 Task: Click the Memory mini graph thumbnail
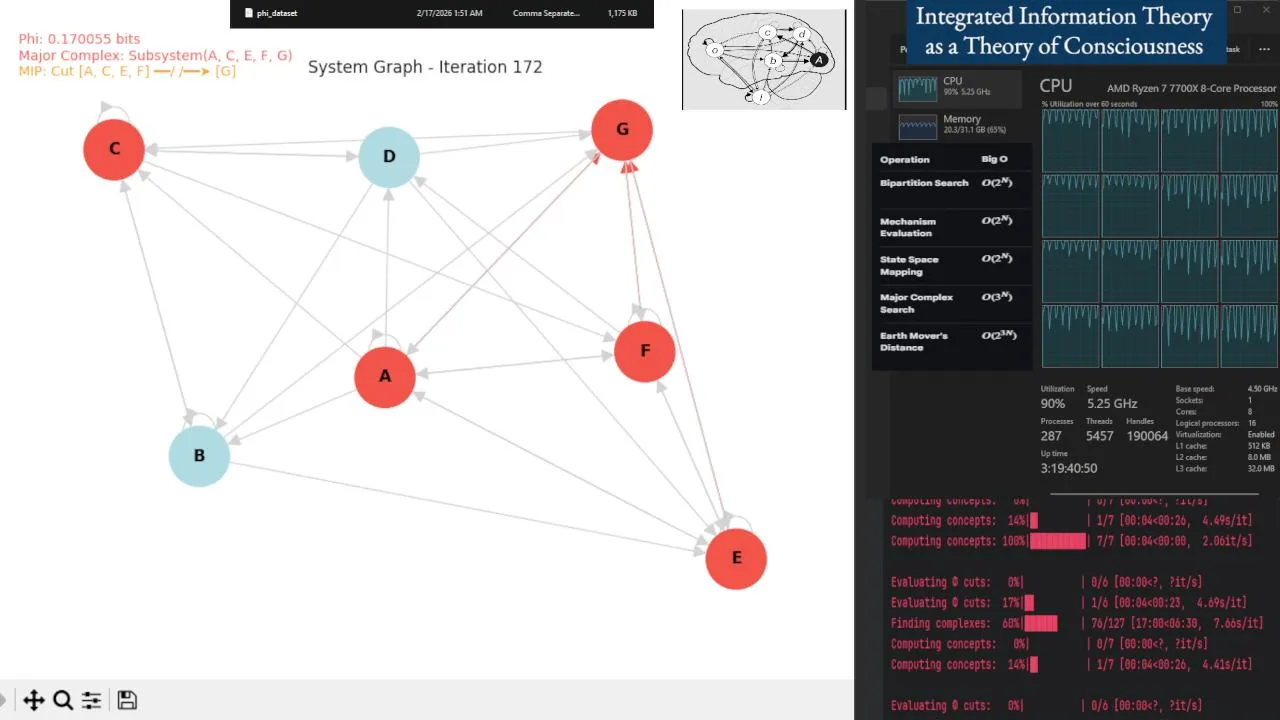pyautogui.click(x=917, y=126)
